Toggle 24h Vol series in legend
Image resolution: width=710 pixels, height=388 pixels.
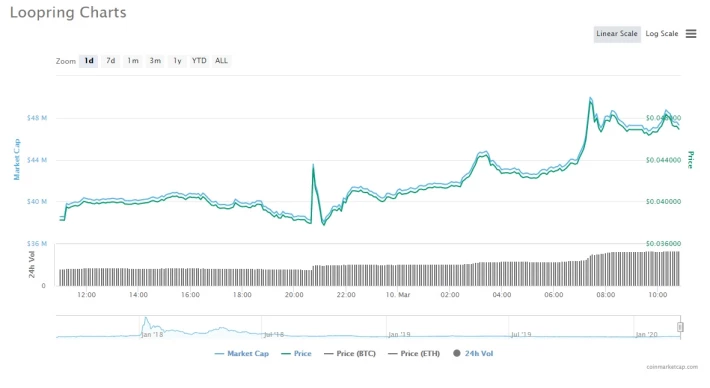point(473,354)
